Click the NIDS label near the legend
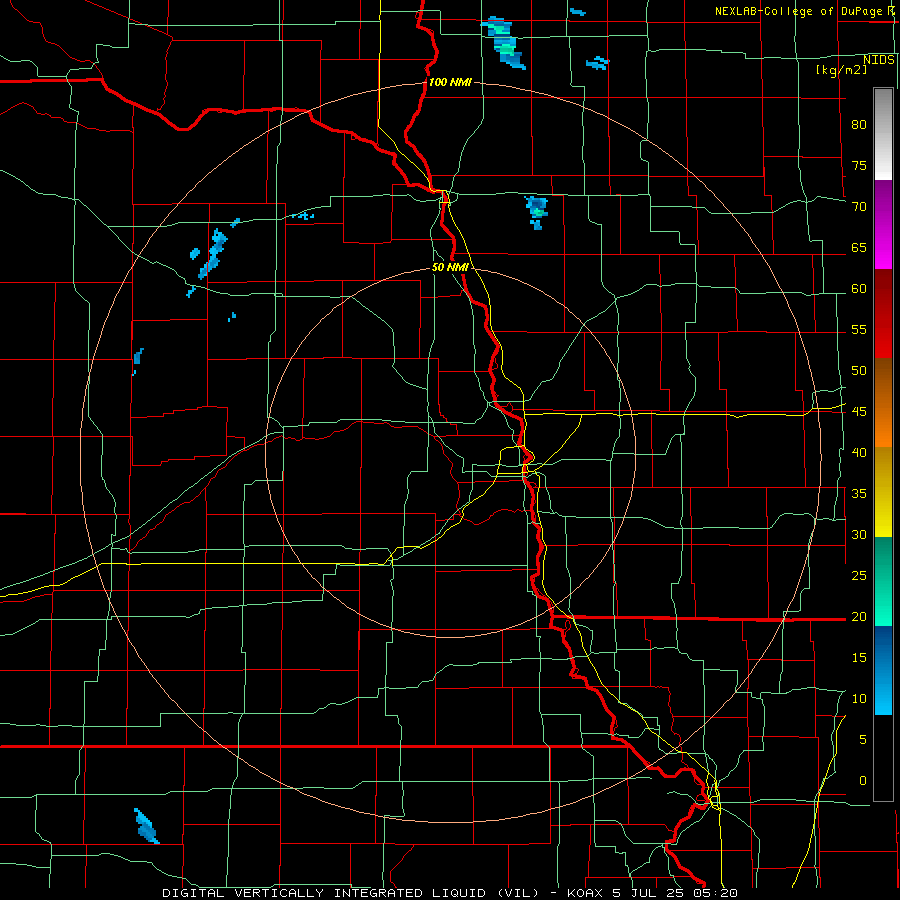900x900 pixels. click(879, 60)
